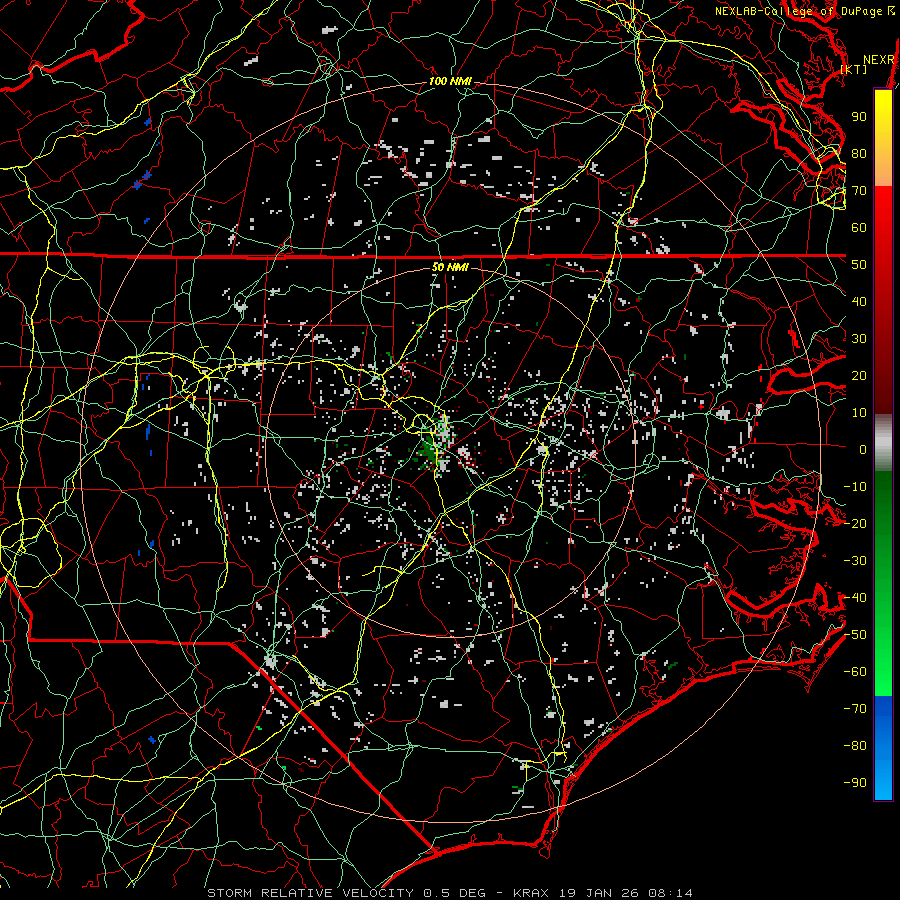900x900 pixels.
Task: Select the -70 value on velocity scale
Action: coord(855,709)
